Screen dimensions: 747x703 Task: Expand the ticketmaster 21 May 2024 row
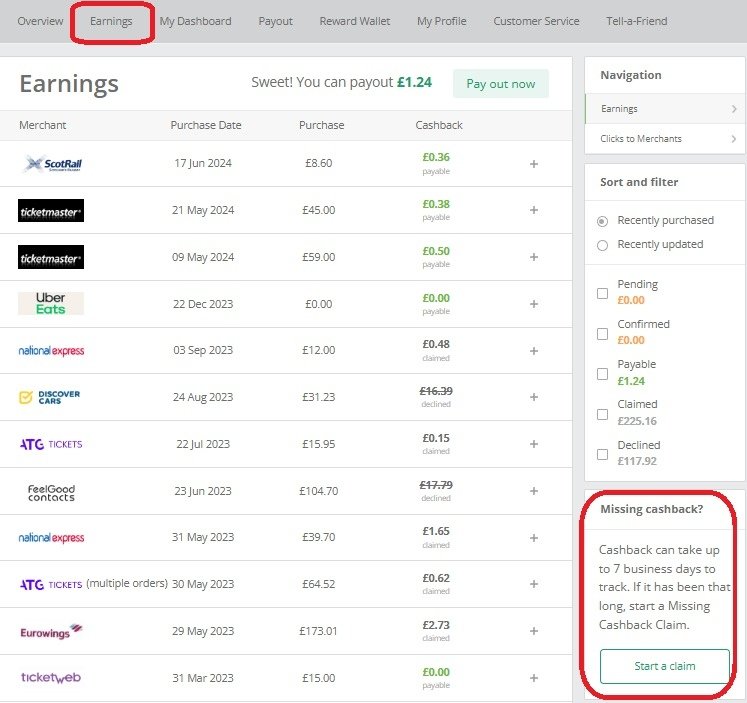pyautogui.click(x=534, y=210)
